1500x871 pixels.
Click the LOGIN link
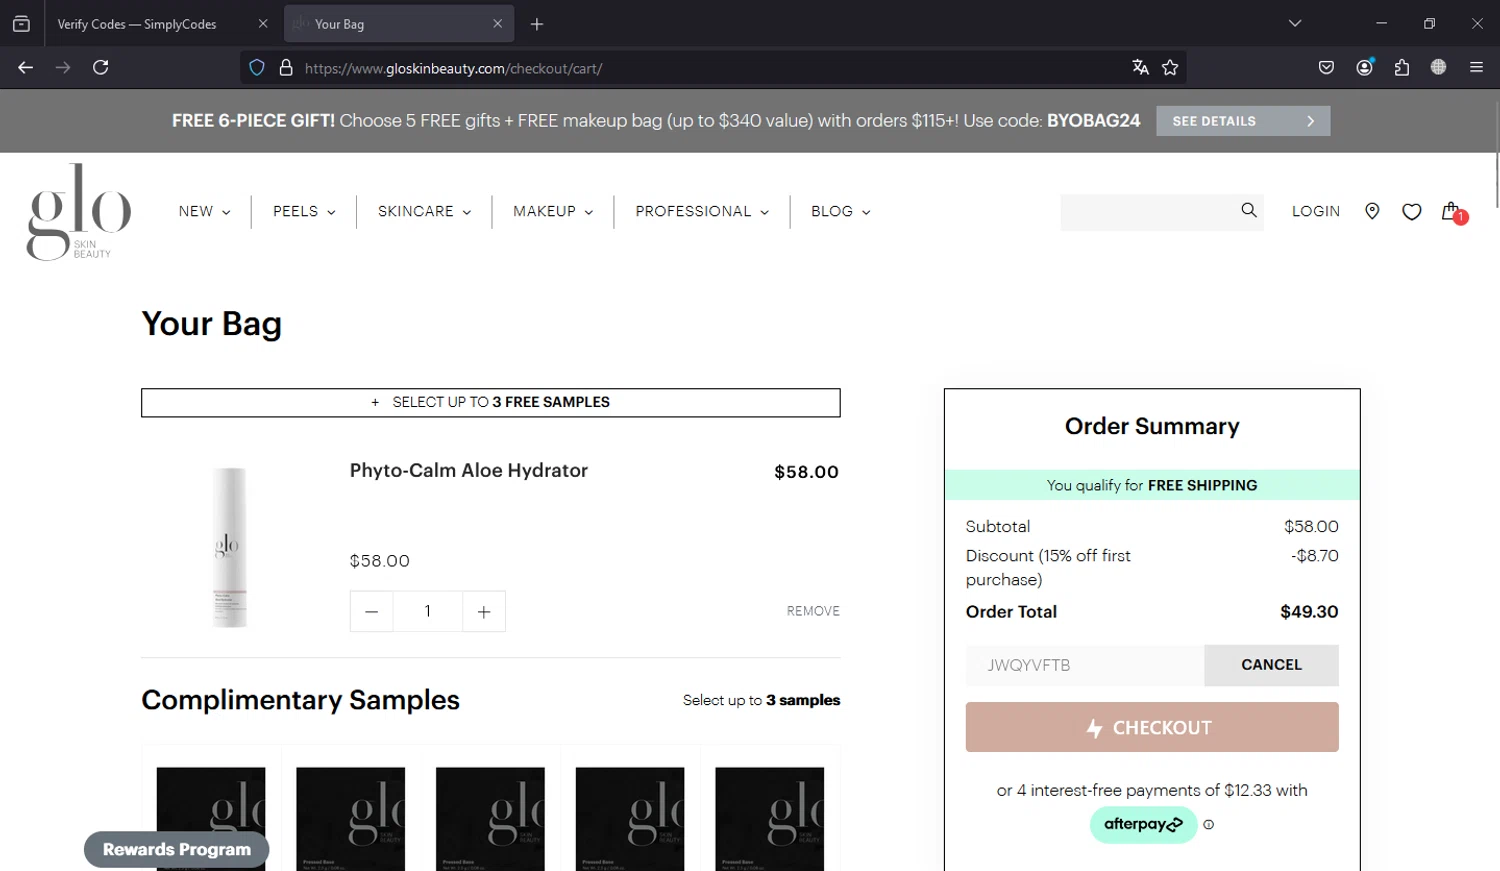coord(1315,212)
